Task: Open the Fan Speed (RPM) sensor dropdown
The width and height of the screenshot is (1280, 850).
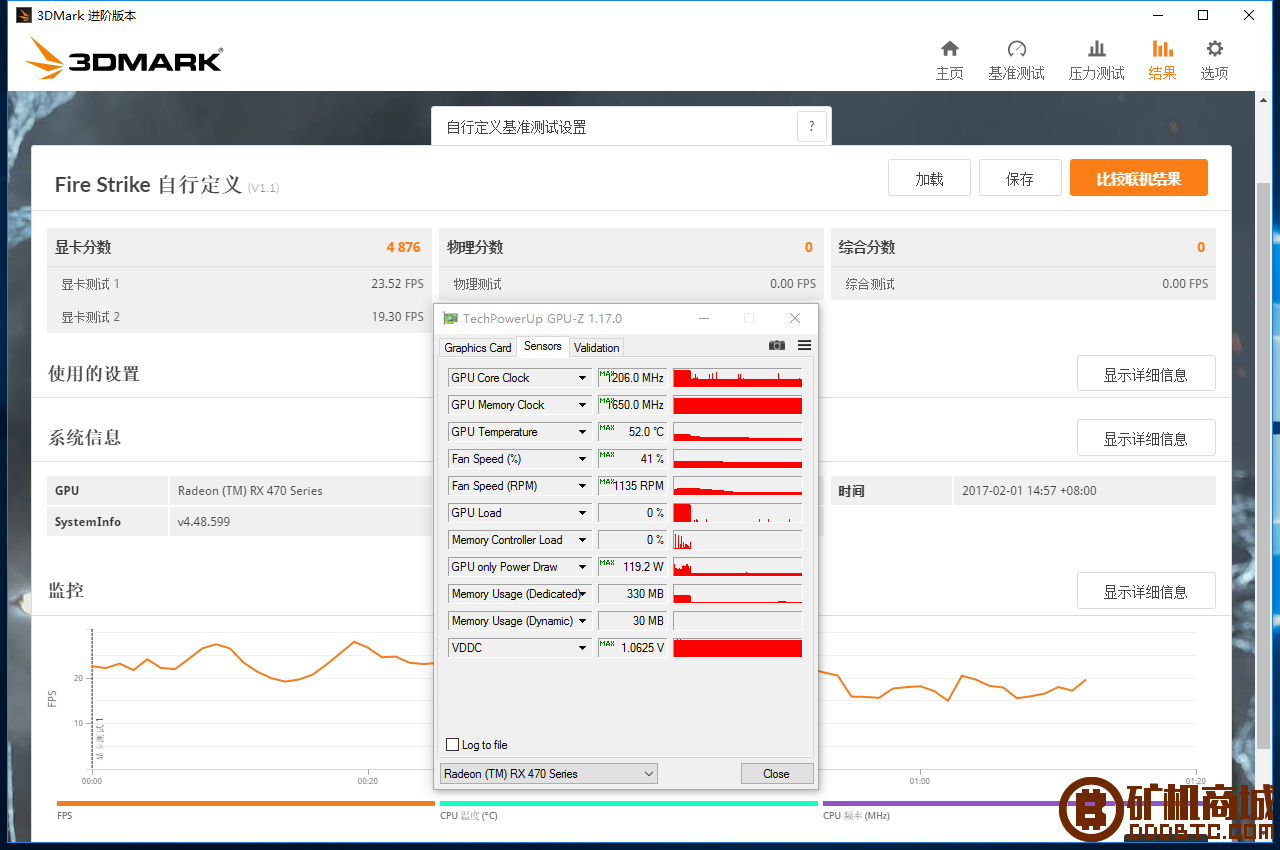Action: 583,486
